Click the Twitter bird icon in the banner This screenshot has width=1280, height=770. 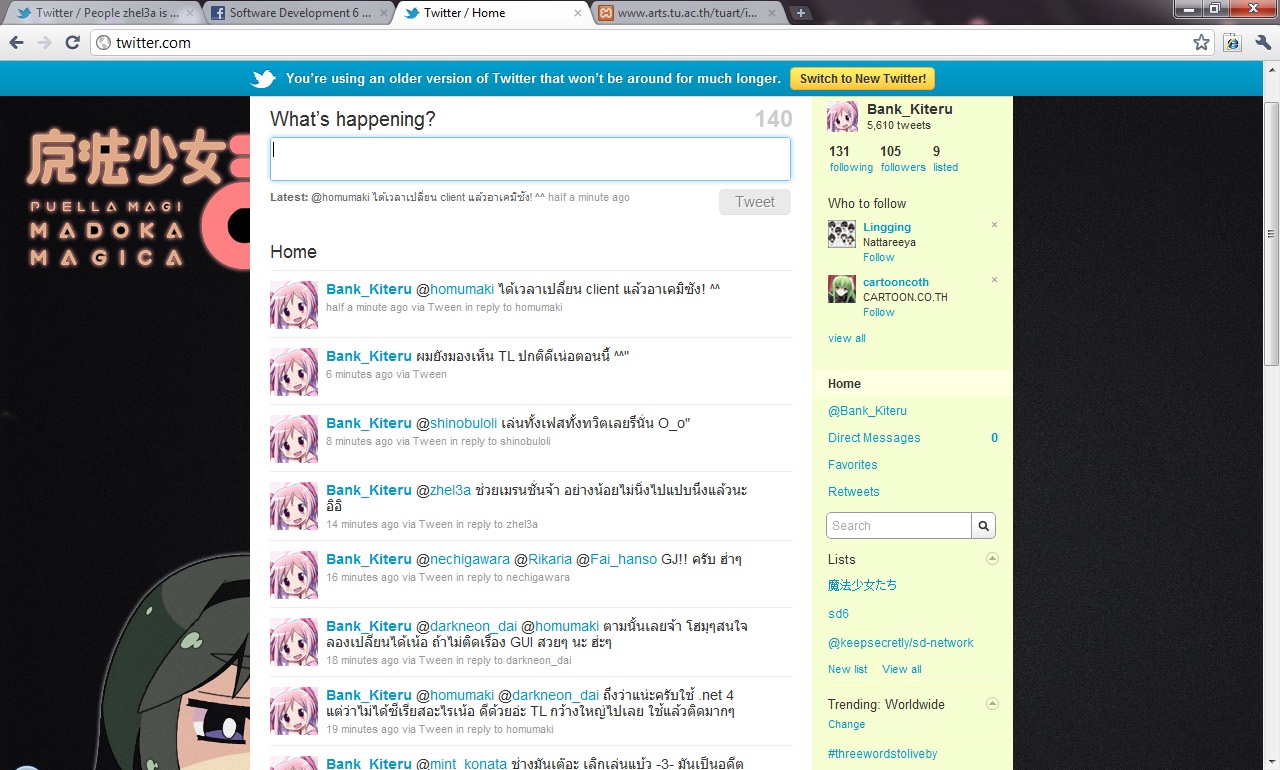click(263, 79)
